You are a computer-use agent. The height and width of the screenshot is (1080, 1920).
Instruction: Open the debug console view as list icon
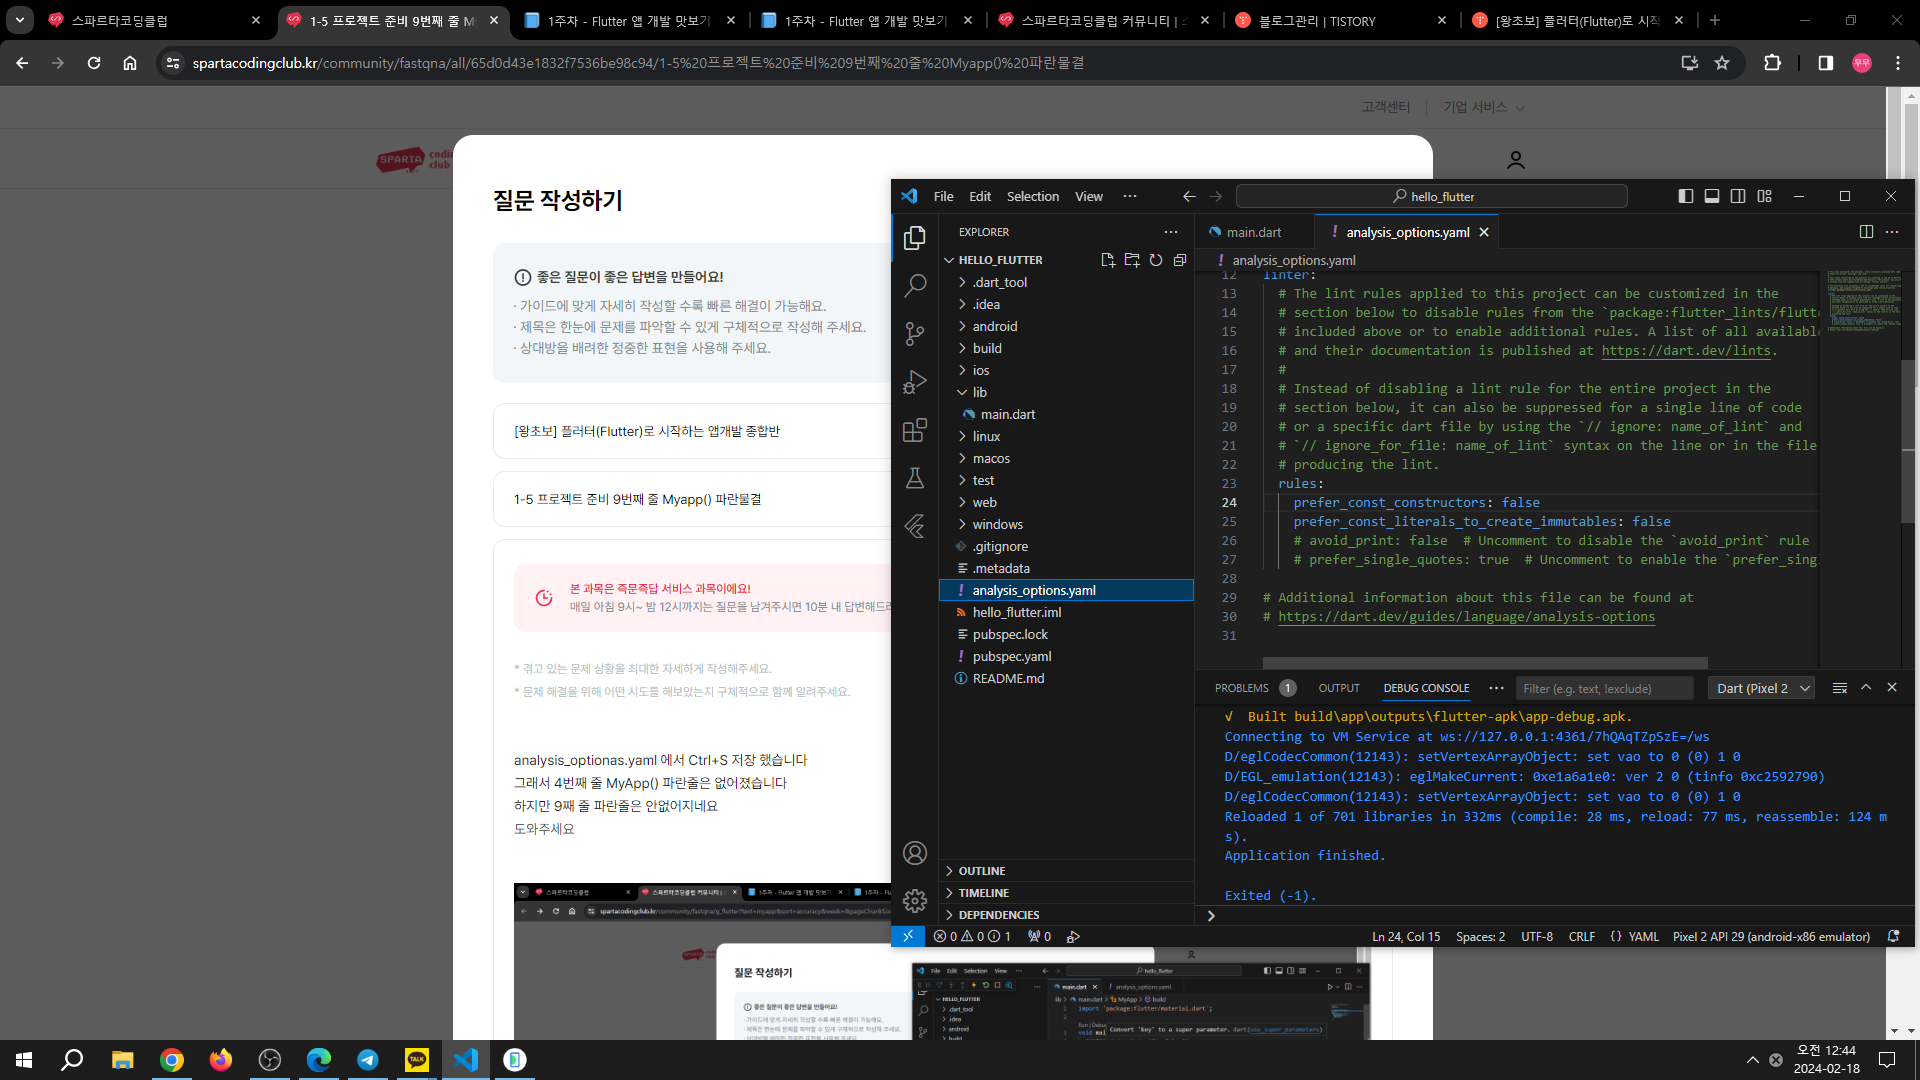pyautogui.click(x=1839, y=688)
